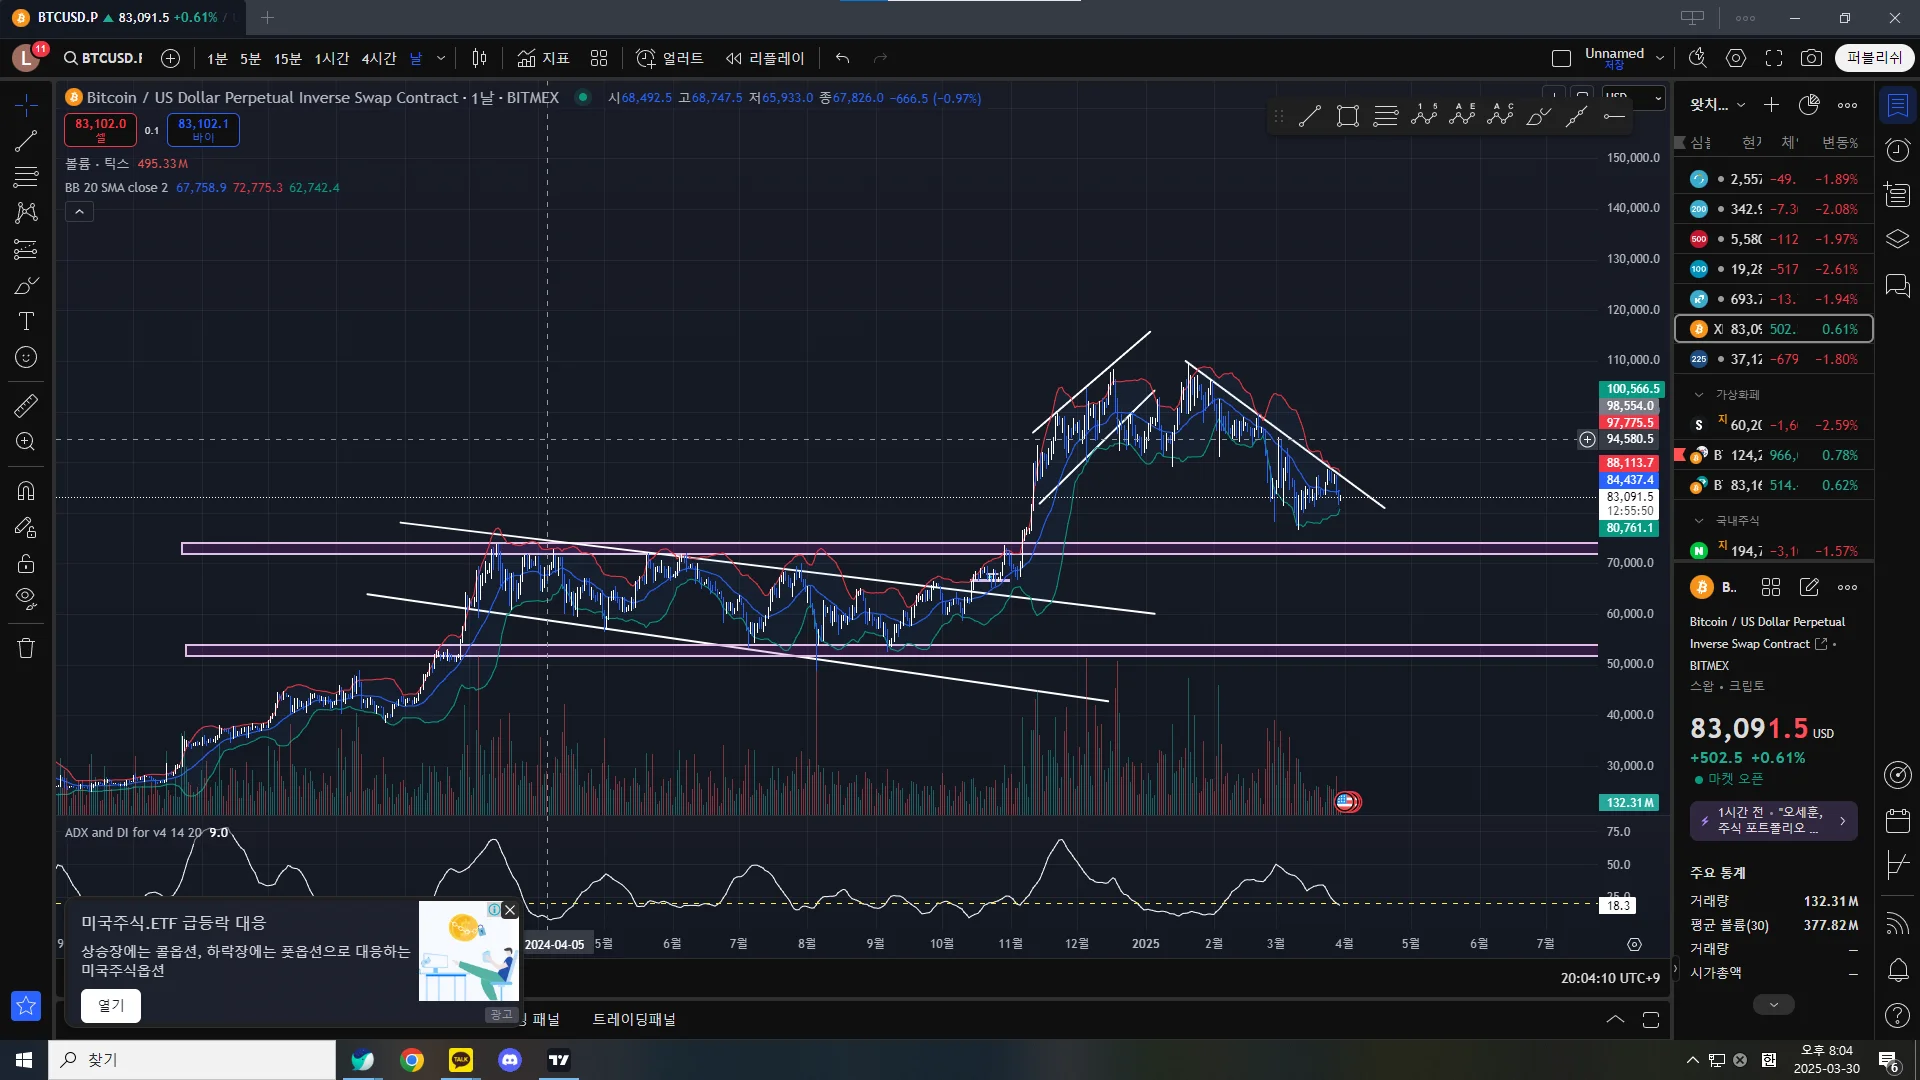Open the 트레이딩패널 tab
1920x1080 pixels.
click(x=634, y=1019)
